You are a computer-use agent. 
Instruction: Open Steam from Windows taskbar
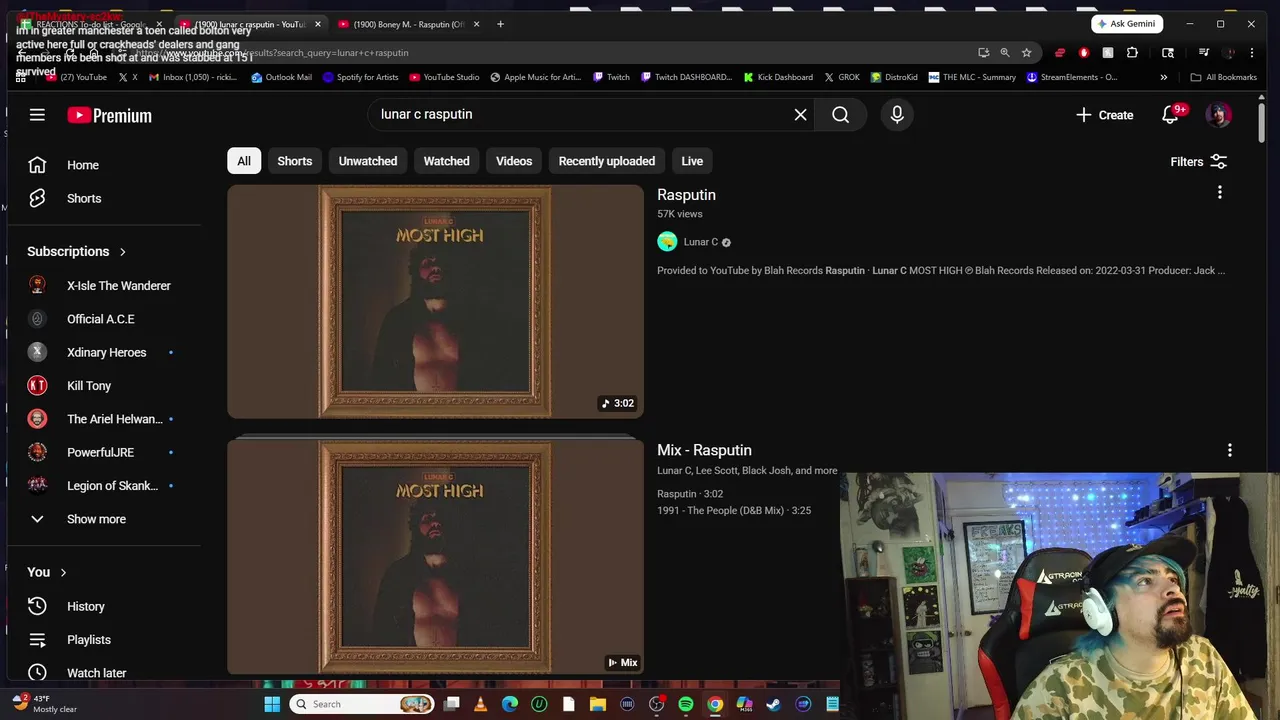point(773,704)
